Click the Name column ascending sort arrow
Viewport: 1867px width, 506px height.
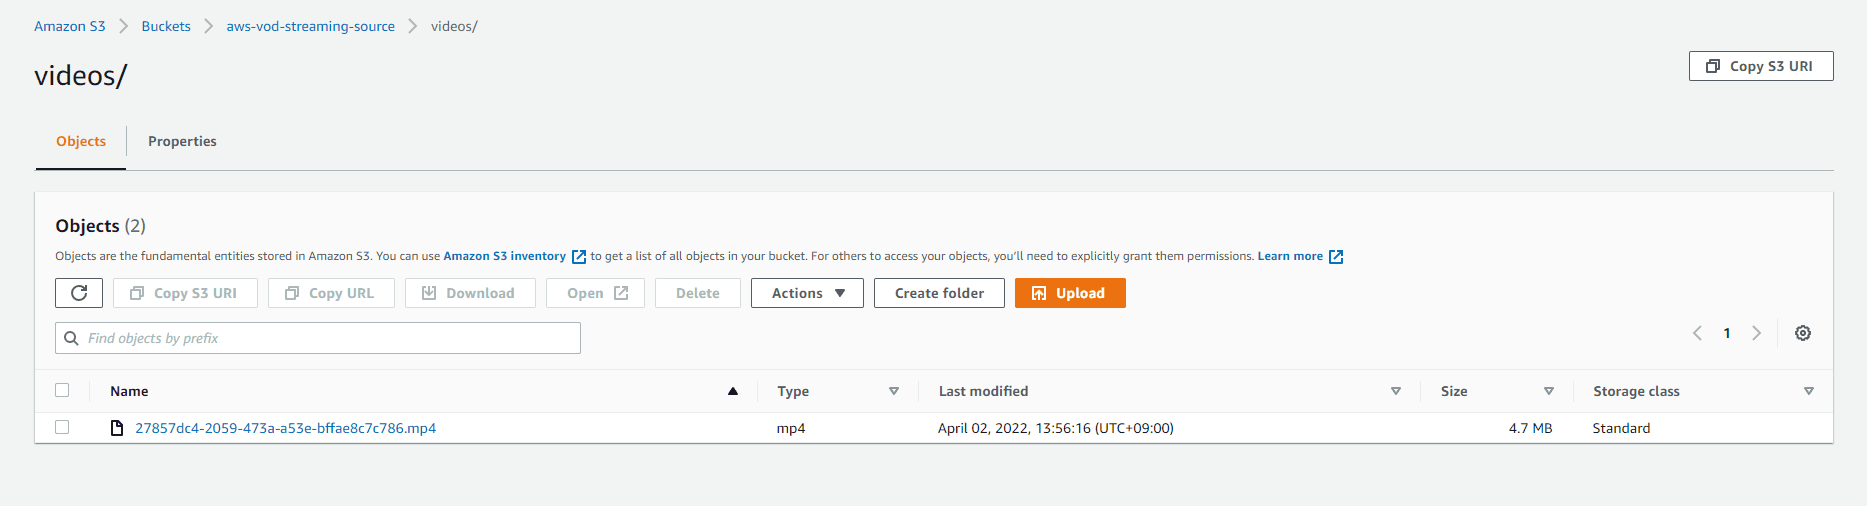733,391
